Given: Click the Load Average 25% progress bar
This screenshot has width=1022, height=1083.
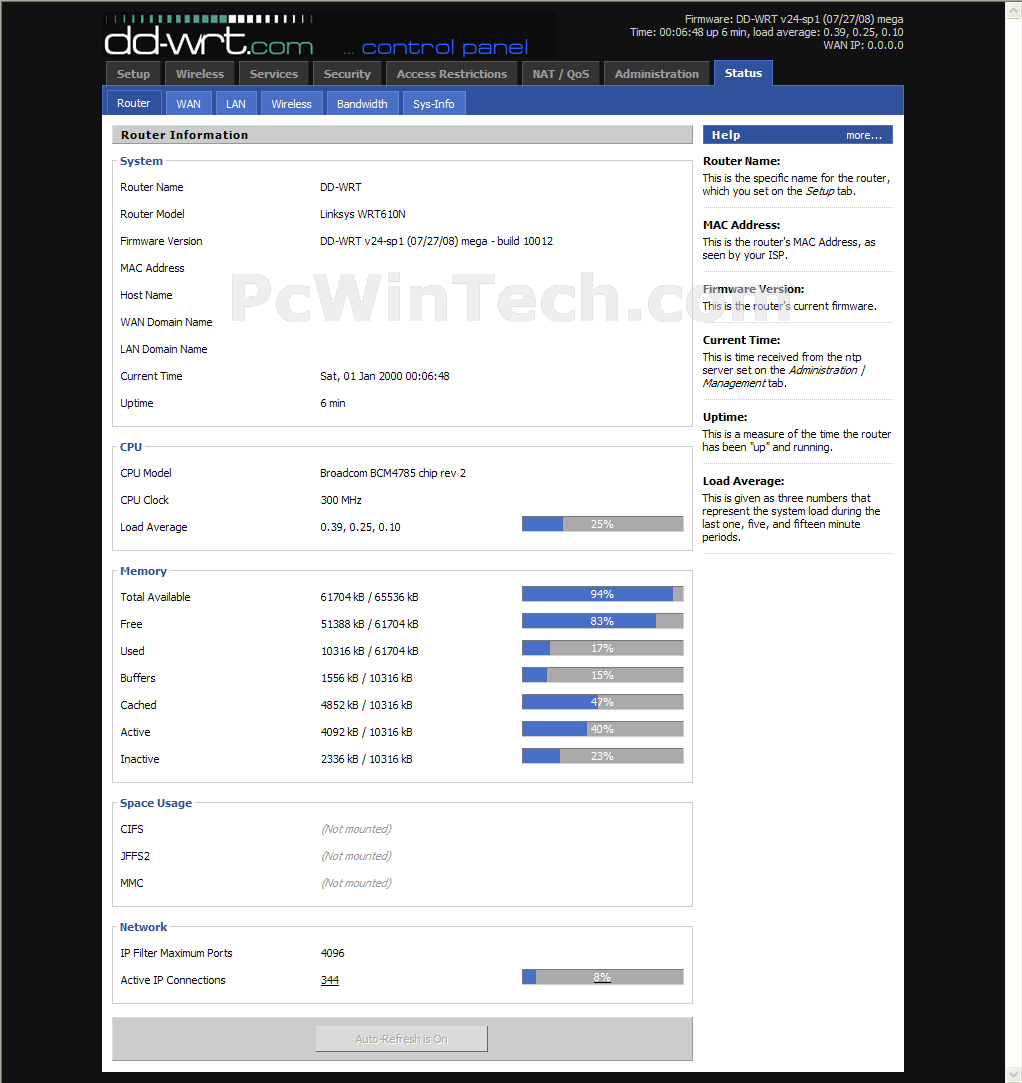Looking at the screenshot, I should 602,524.
